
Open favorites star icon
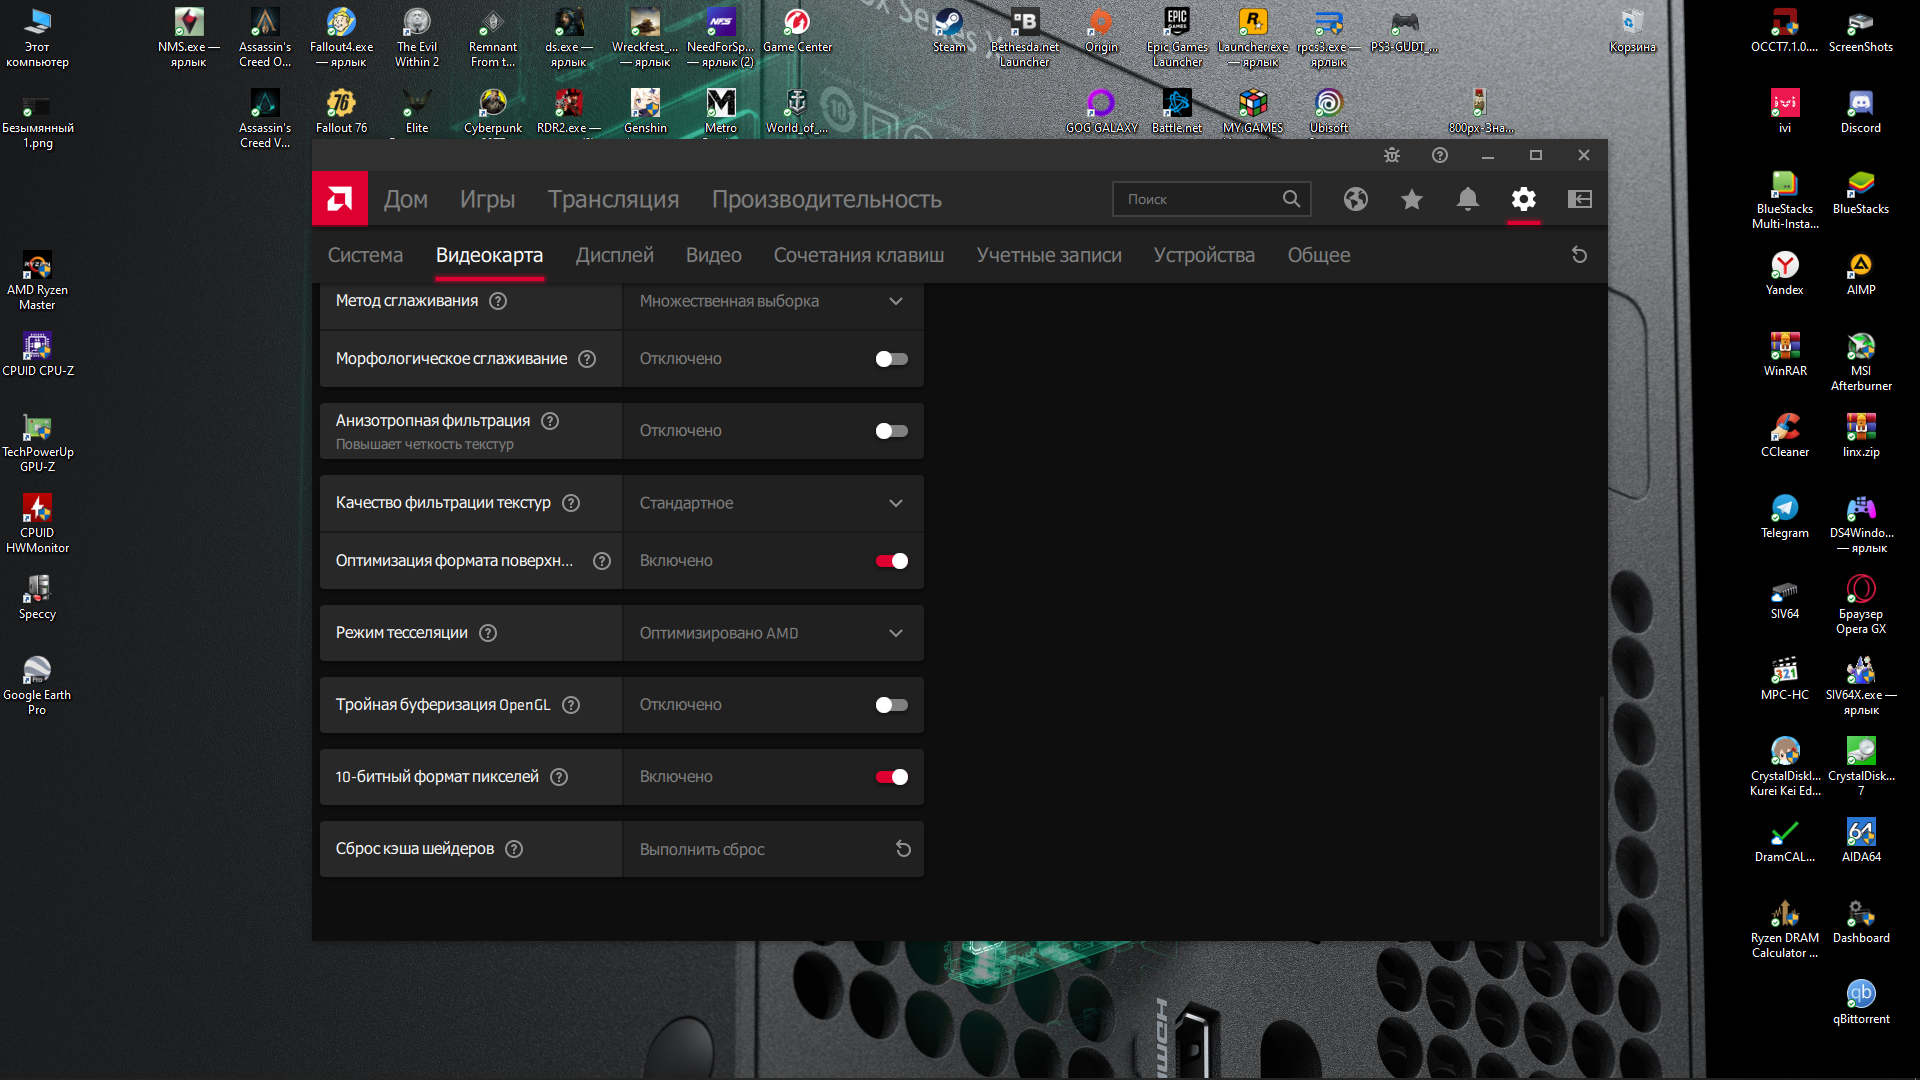pos(1411,199)
